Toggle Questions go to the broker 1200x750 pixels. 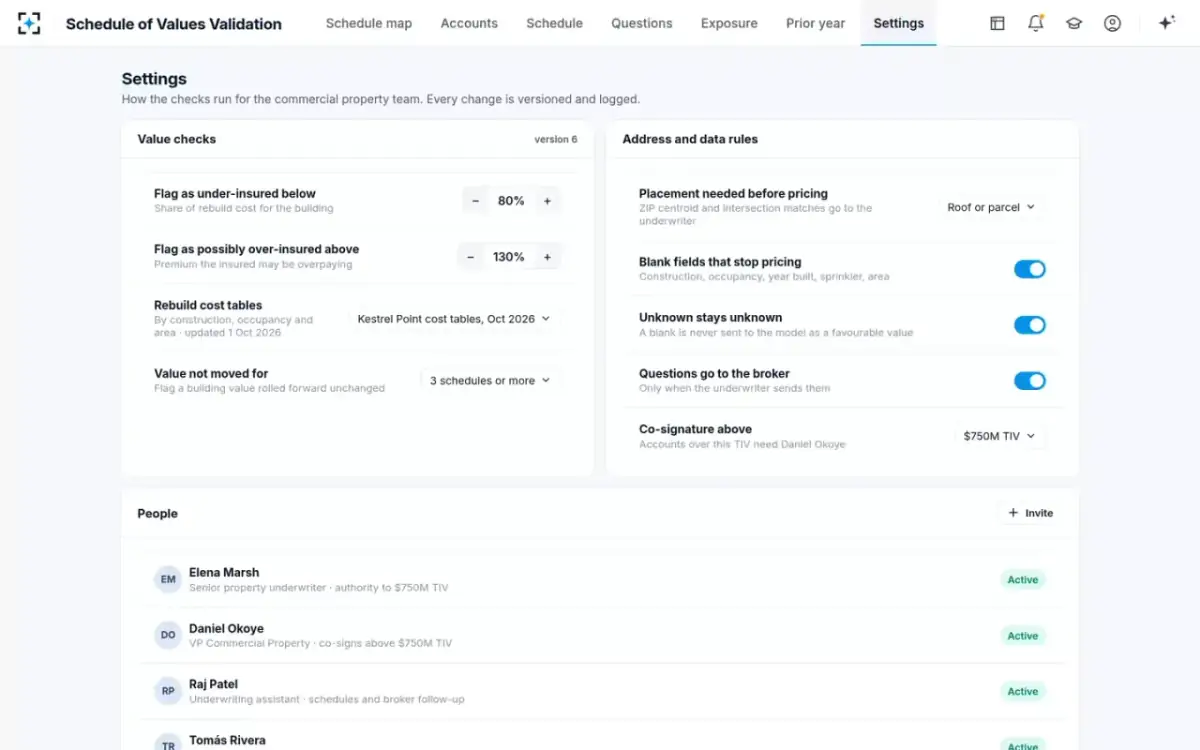coord(1030,381)
